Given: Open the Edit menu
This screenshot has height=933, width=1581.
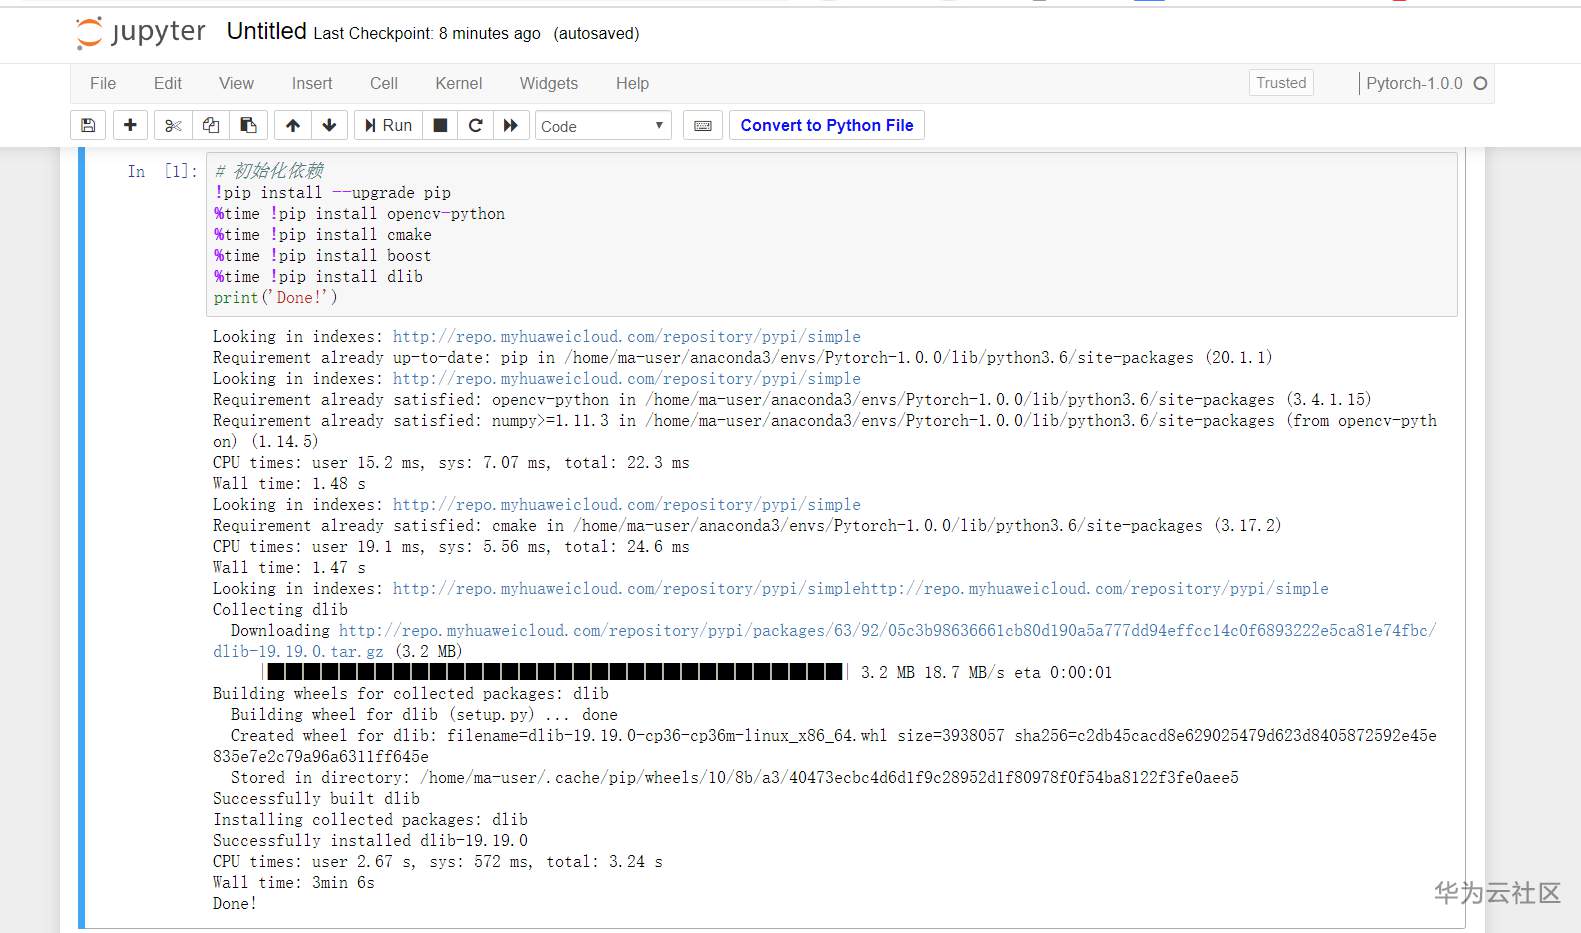Looking at the screenshot, I should point(168,83).
